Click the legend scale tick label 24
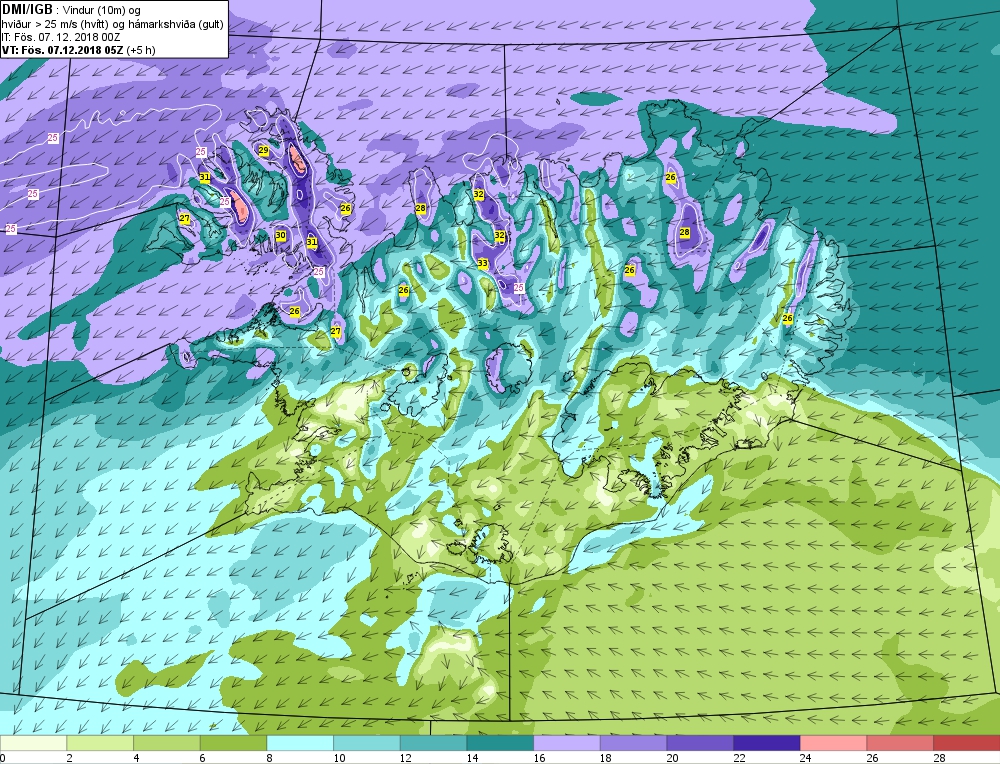This screenshot has height=764, width=1000. pos(805,758)
